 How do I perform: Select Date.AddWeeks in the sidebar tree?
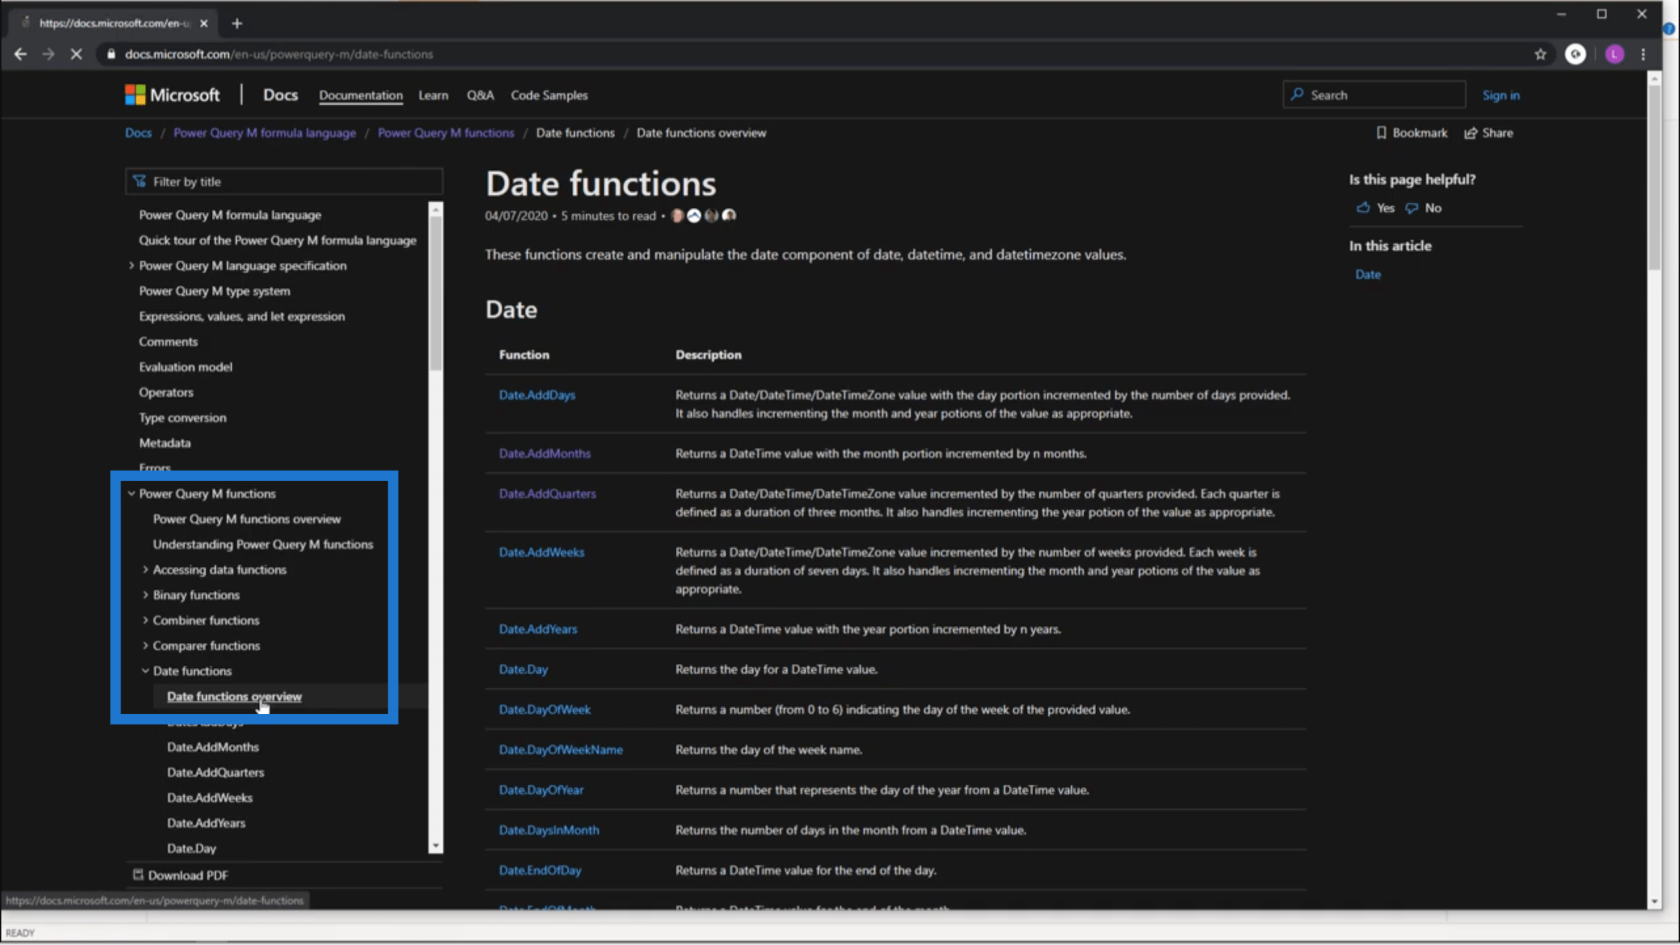tap(209, 798)
